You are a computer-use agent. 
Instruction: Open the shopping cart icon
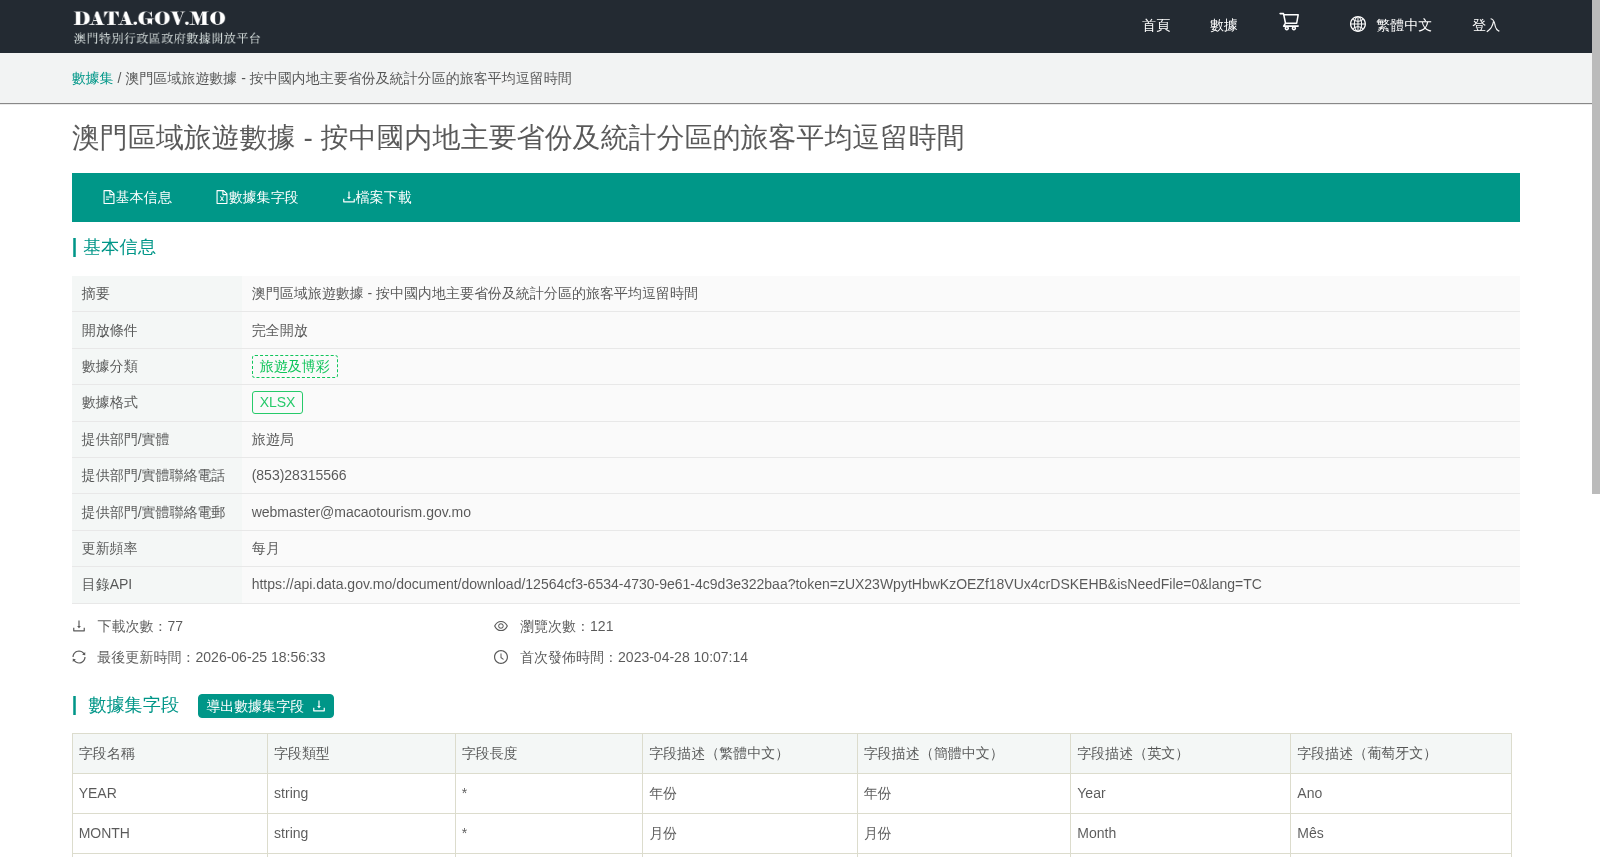click(x=1289, y=22)
